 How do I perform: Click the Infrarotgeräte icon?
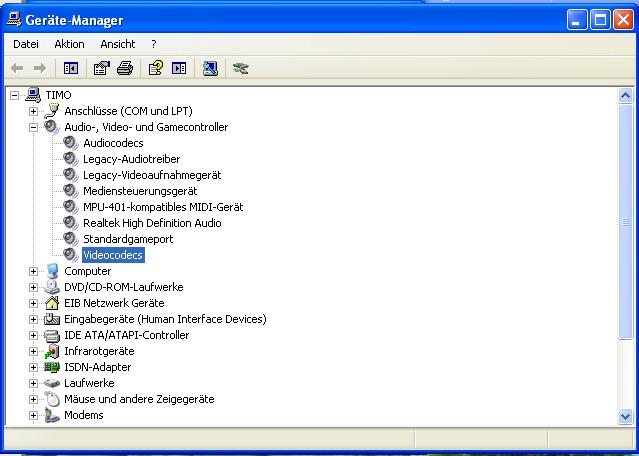click(x=52, y=351)
